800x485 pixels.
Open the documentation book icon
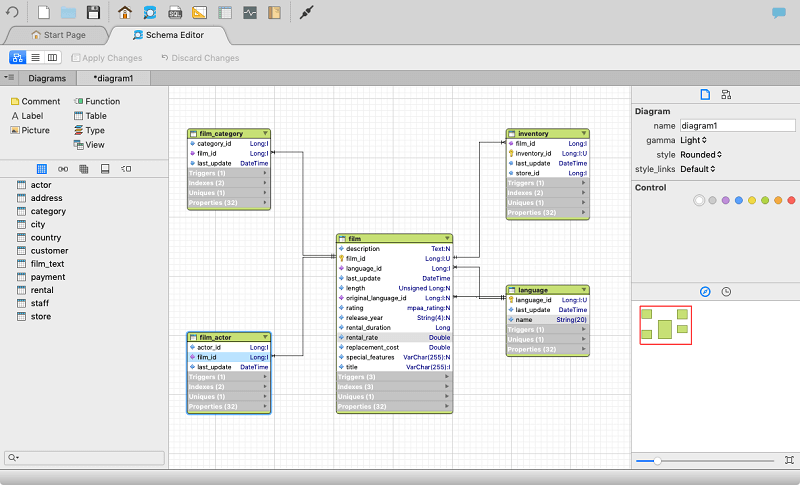[274, 12]
